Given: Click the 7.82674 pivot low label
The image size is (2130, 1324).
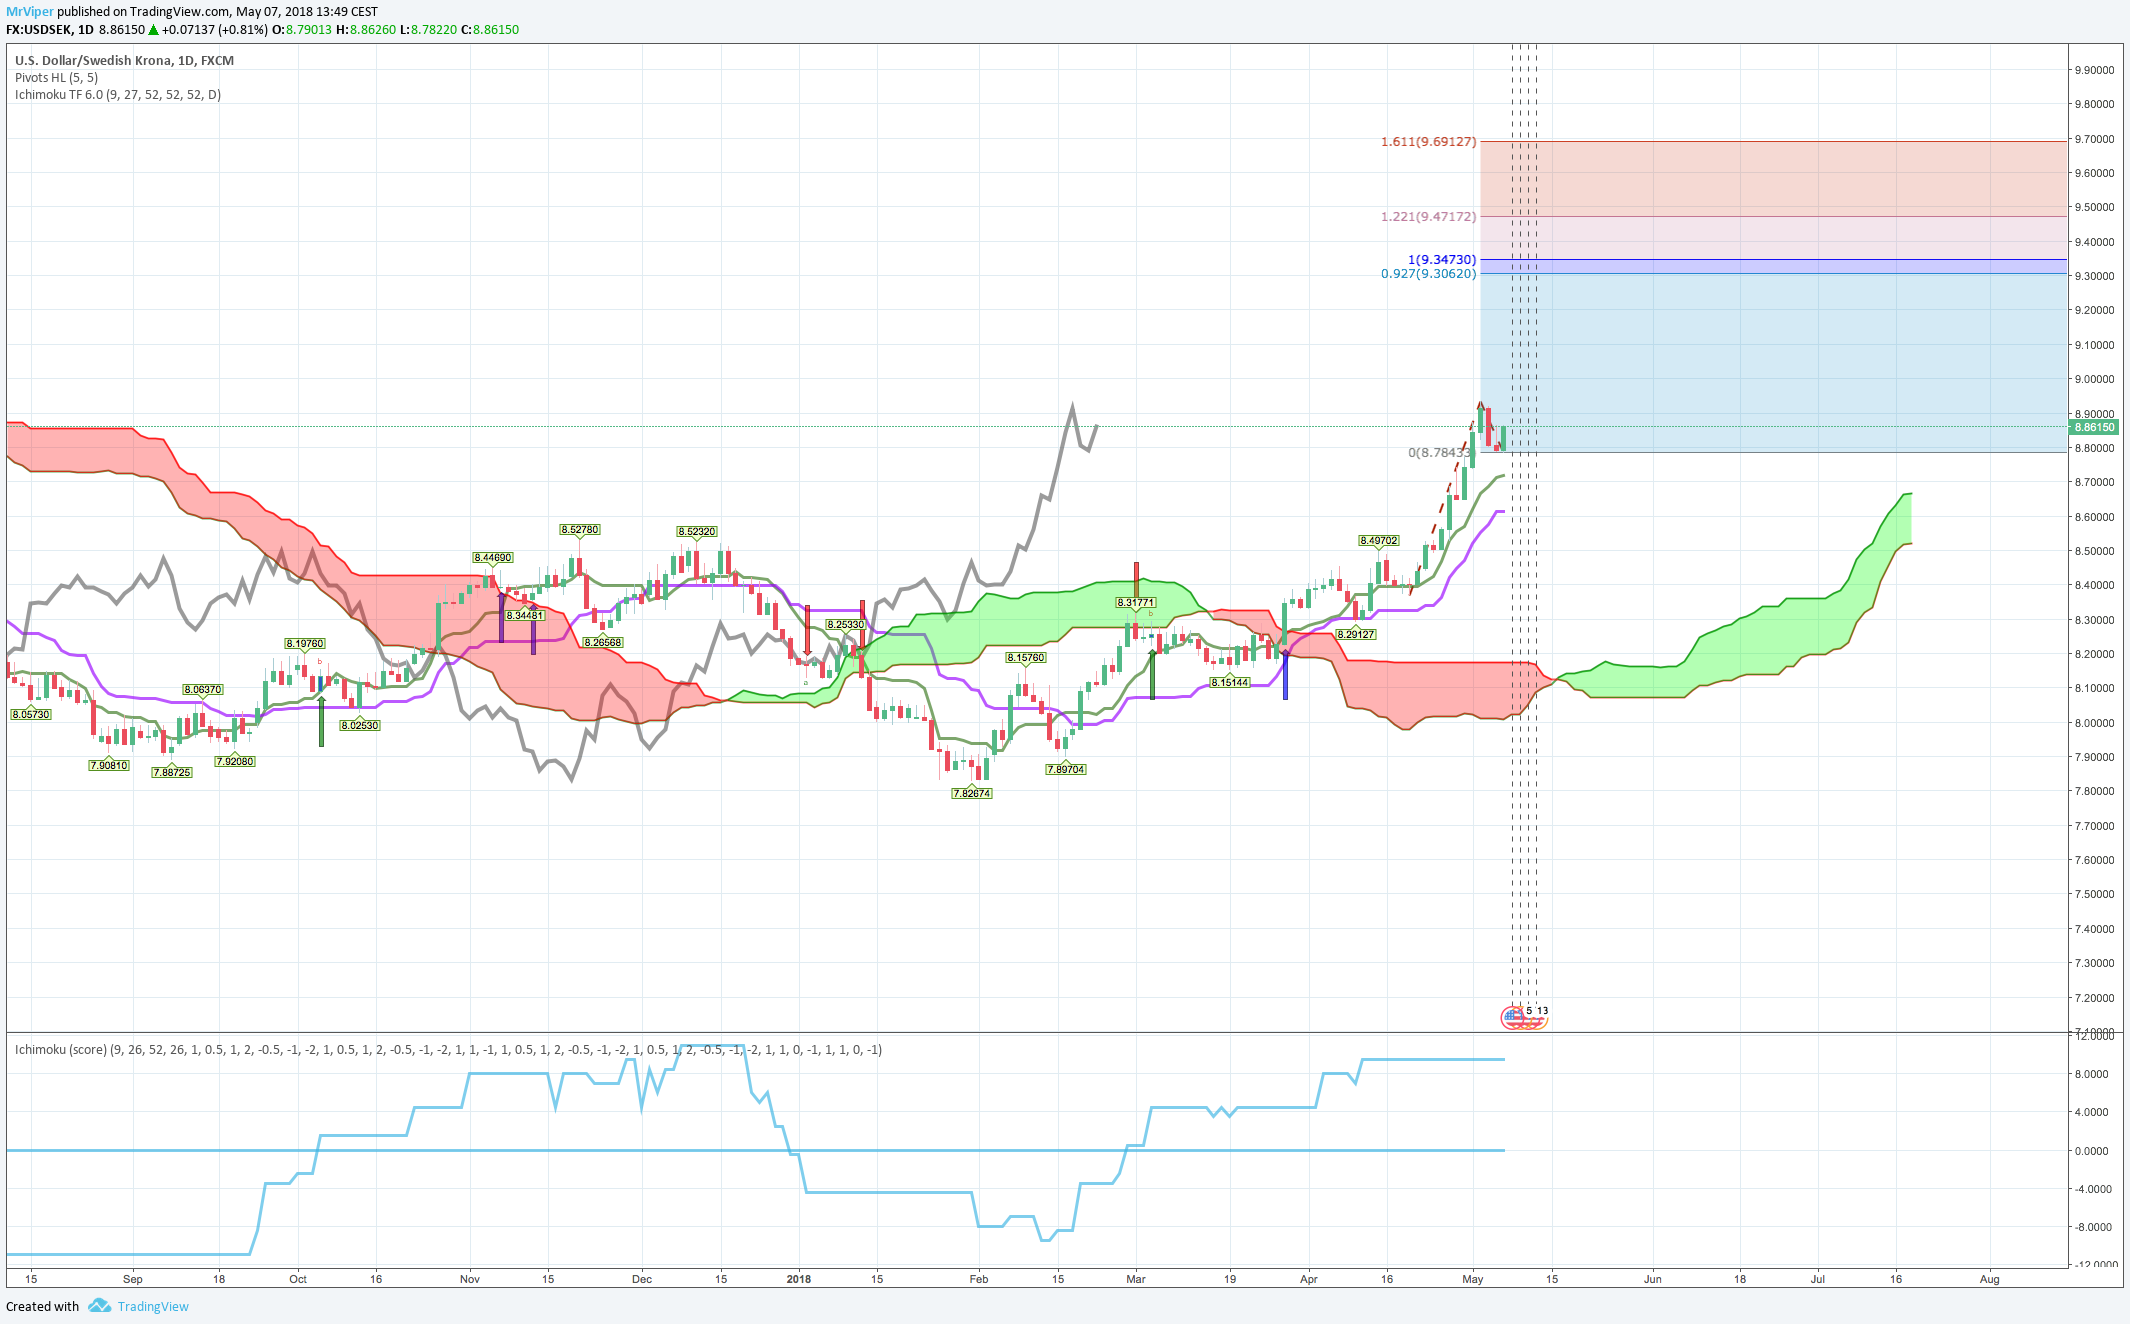Looking at the screenshot, I should click(x=972, y=793).
